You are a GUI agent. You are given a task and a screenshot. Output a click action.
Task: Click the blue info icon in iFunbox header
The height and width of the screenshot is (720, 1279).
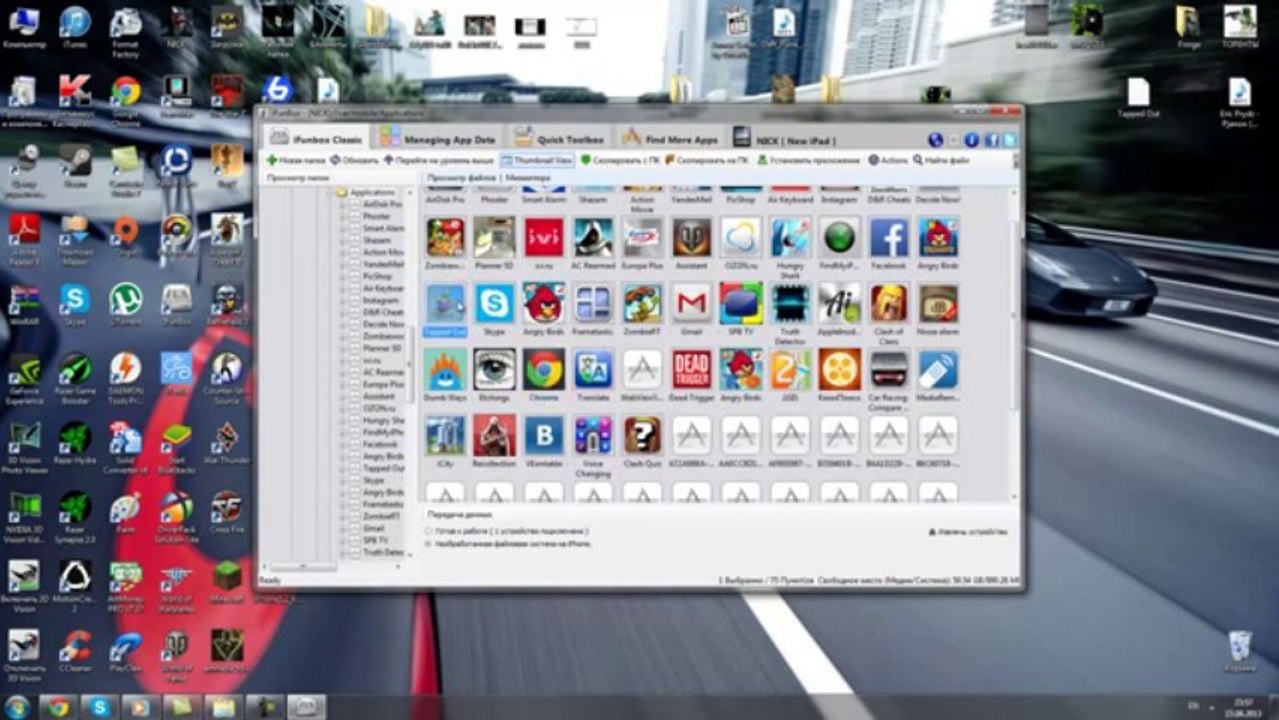[972, 140]
